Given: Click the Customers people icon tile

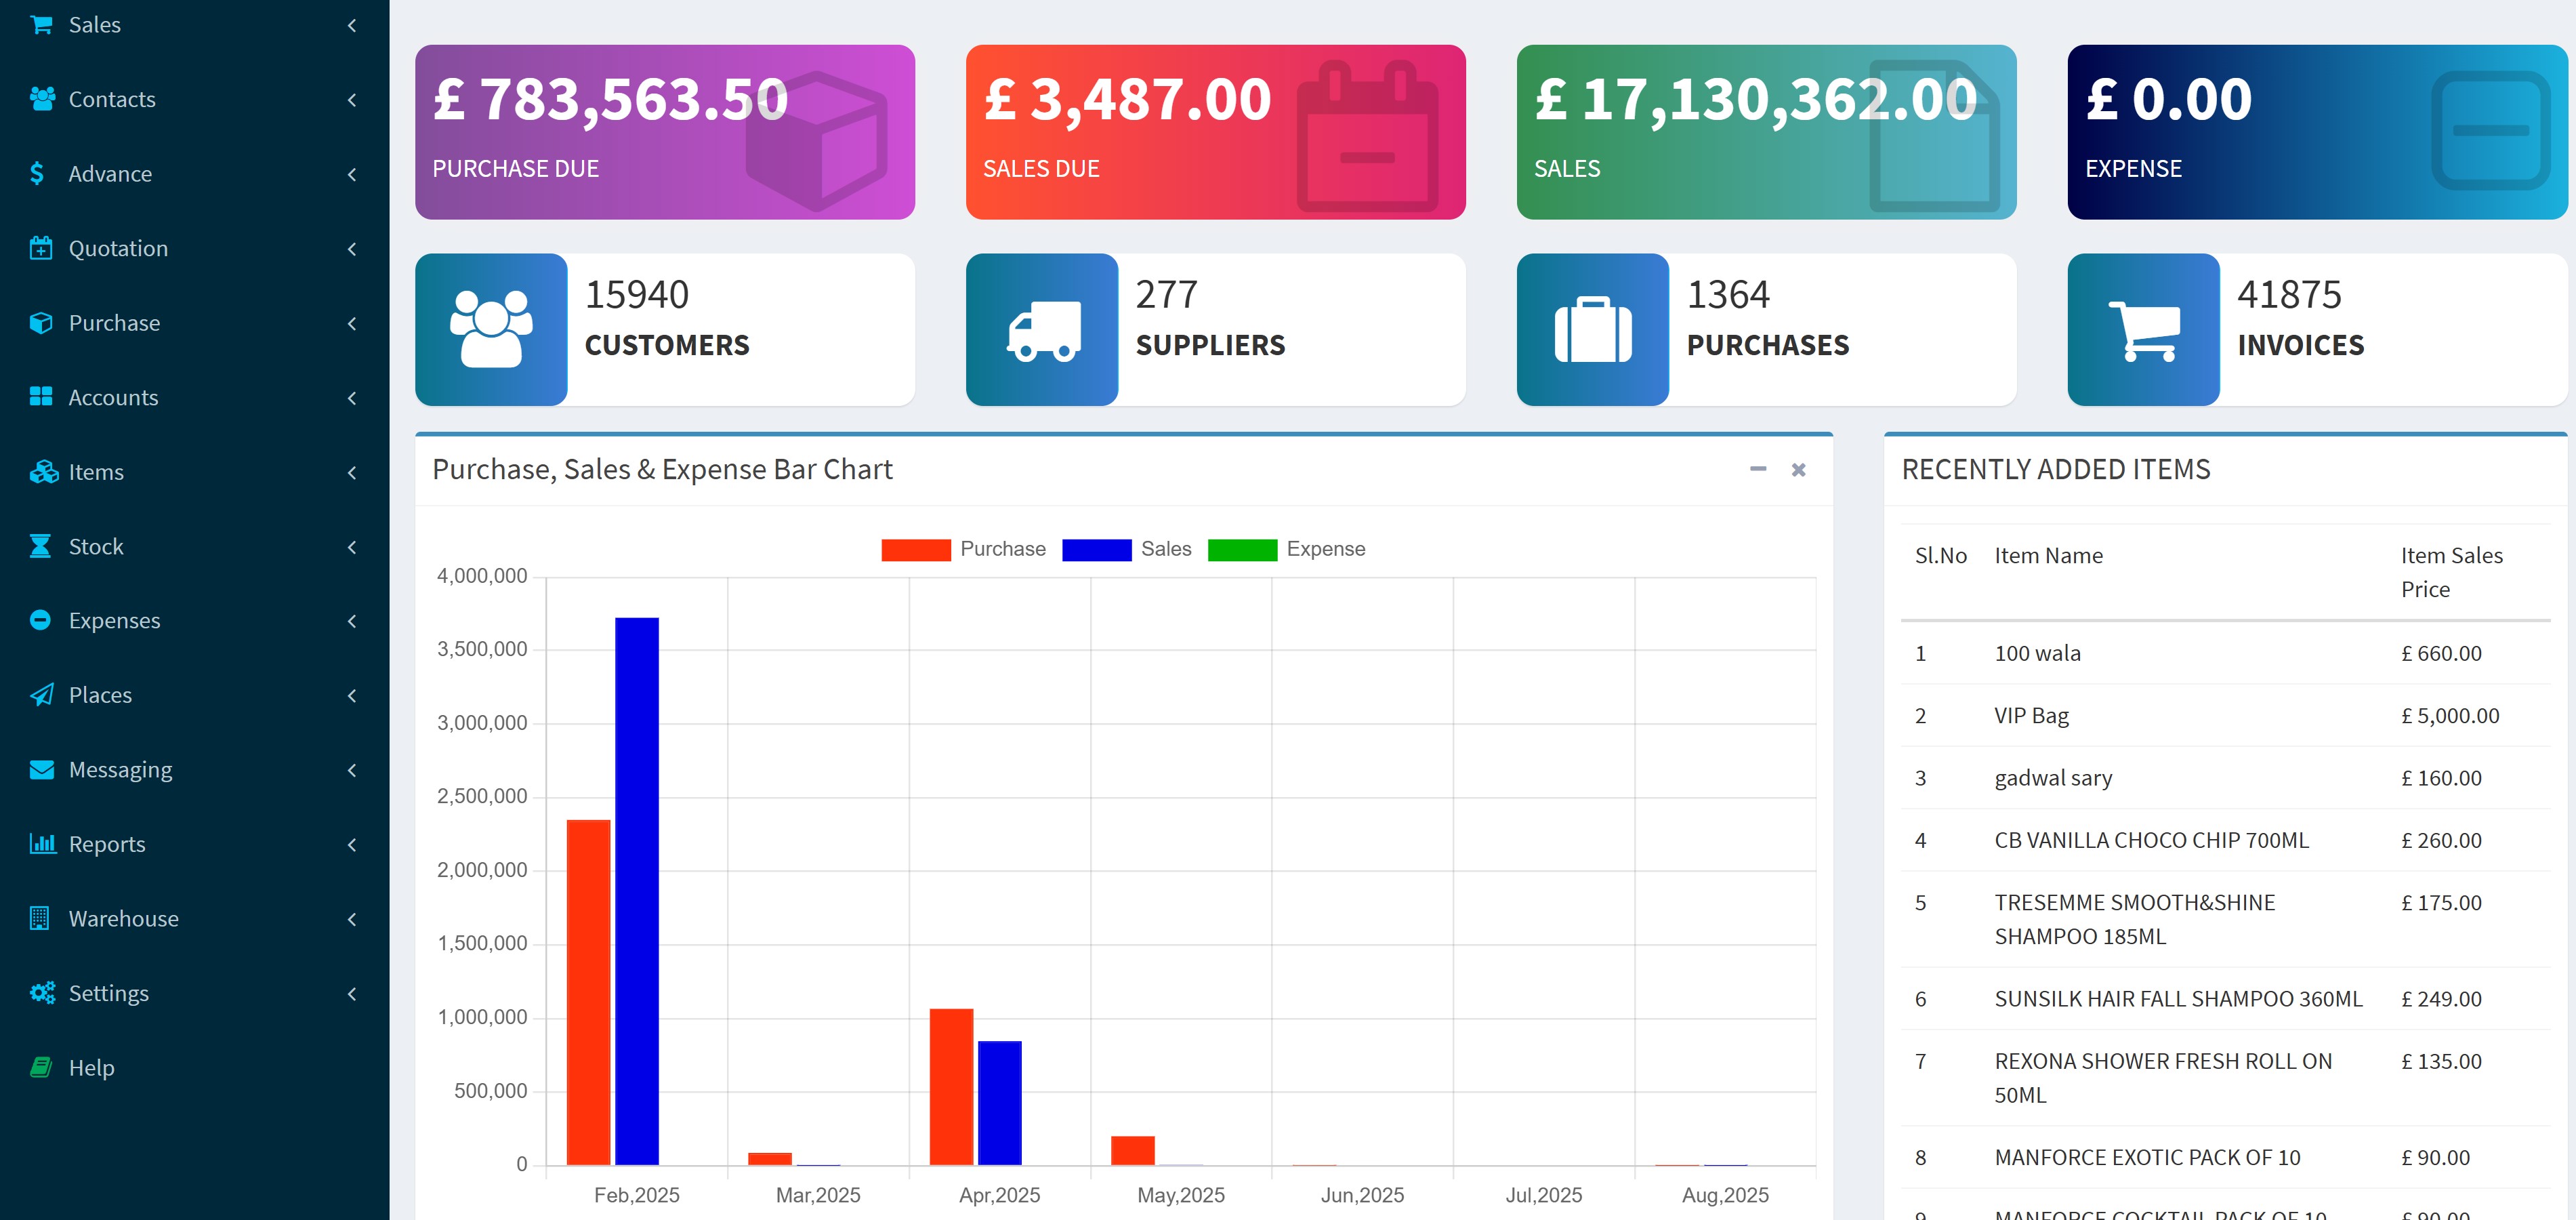Looking at the screenshot, I should [x=491, y=329].
